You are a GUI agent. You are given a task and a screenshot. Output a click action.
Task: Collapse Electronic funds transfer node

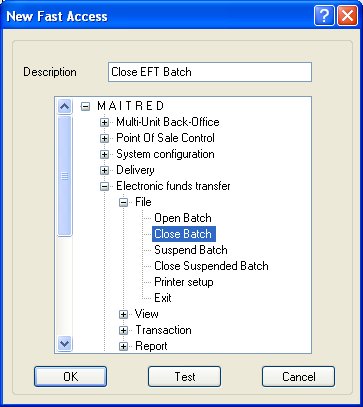point(104,187)
